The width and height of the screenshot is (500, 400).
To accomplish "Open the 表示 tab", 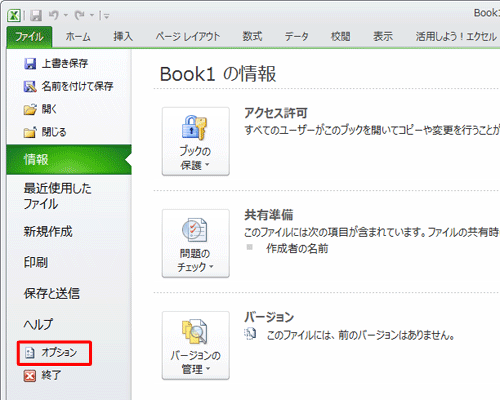I will click(x=383, y=37).
